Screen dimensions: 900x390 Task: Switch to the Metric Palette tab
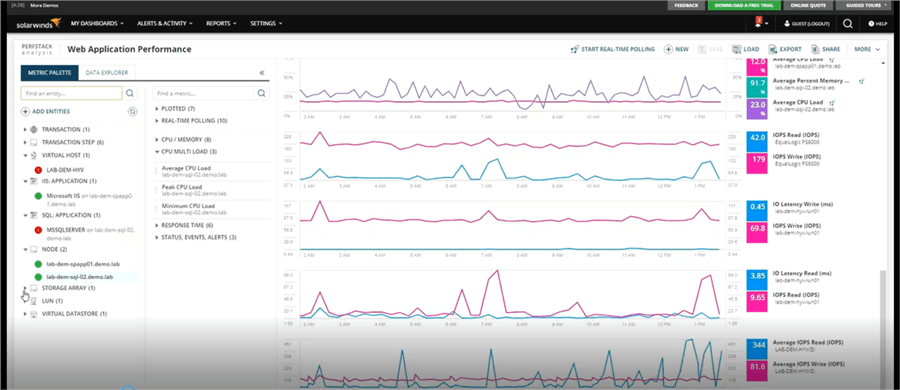point(49,73)
